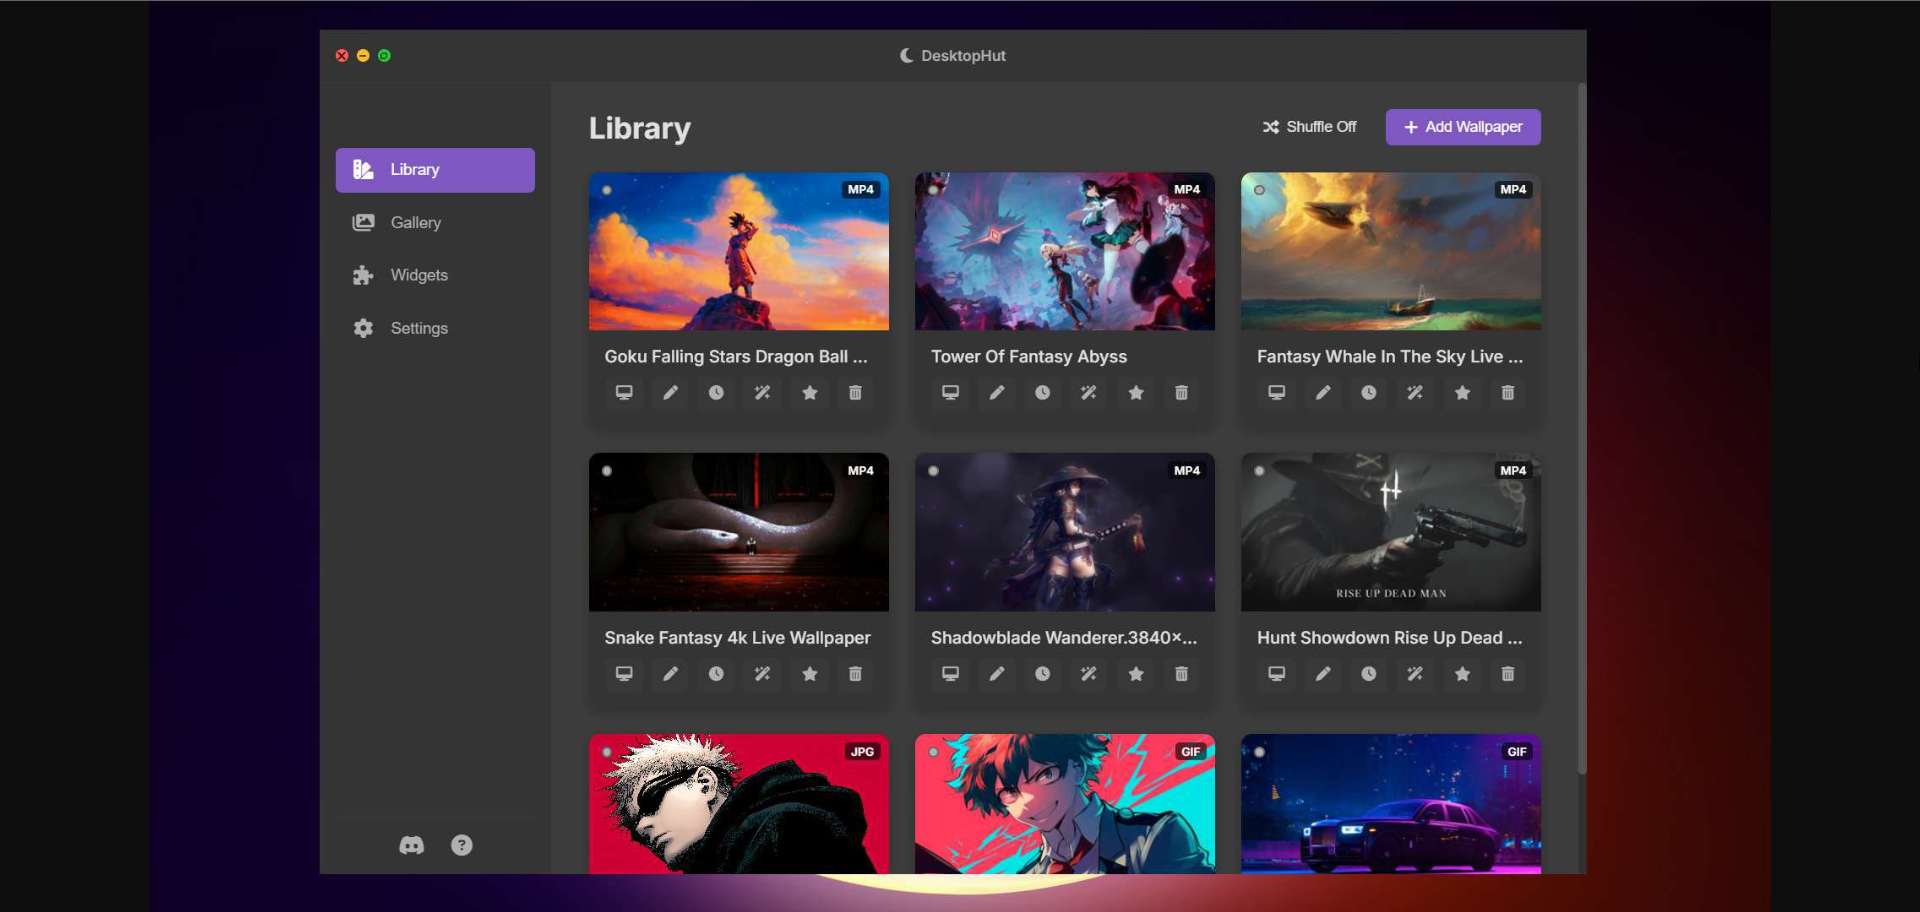Apply Goku Falling Stars wallpaper using monitor icon
Image resolution: width=1920 pixels, height=912 pixels.
[623, 393]
